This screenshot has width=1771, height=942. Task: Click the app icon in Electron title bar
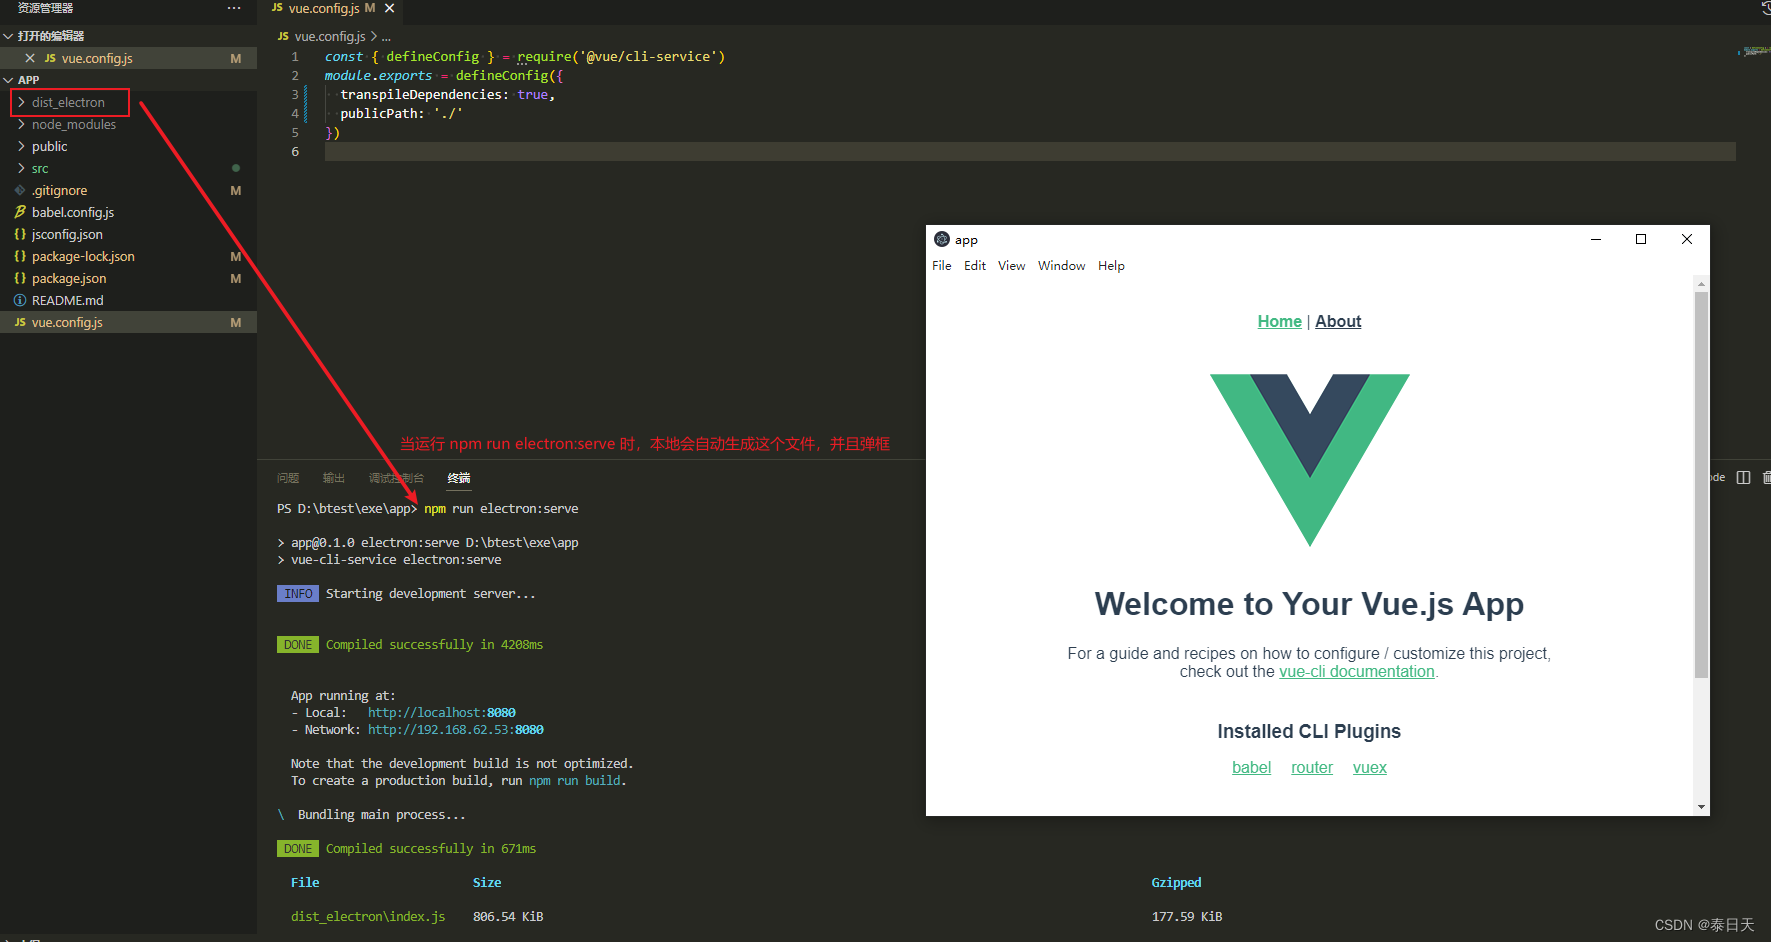coord(941,239)
